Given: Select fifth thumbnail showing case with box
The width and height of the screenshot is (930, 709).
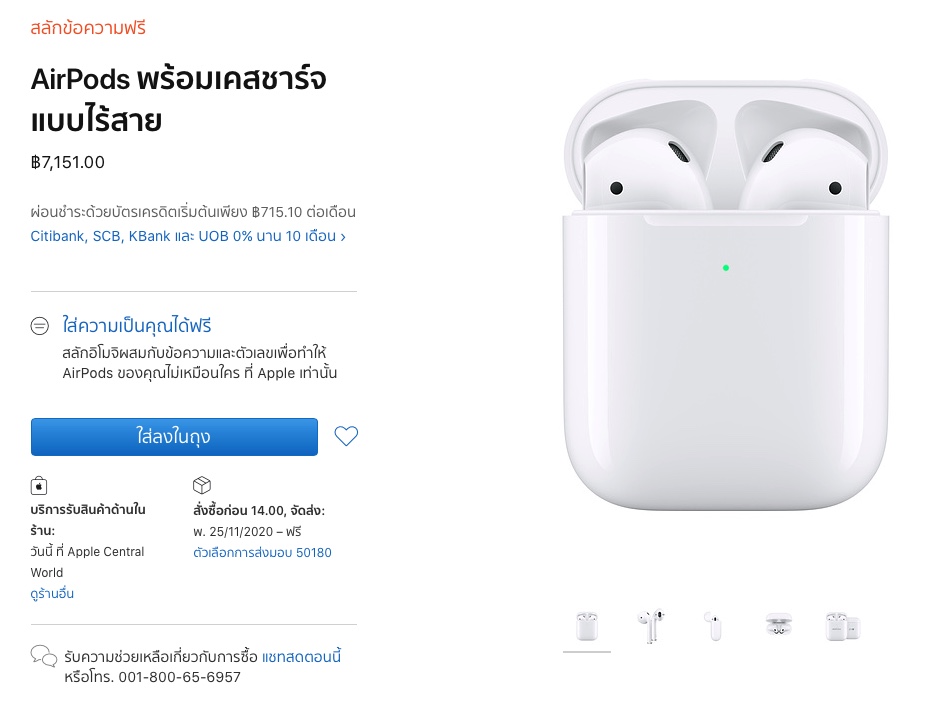Looking at the screenshot, I should (x=842, y=627).
